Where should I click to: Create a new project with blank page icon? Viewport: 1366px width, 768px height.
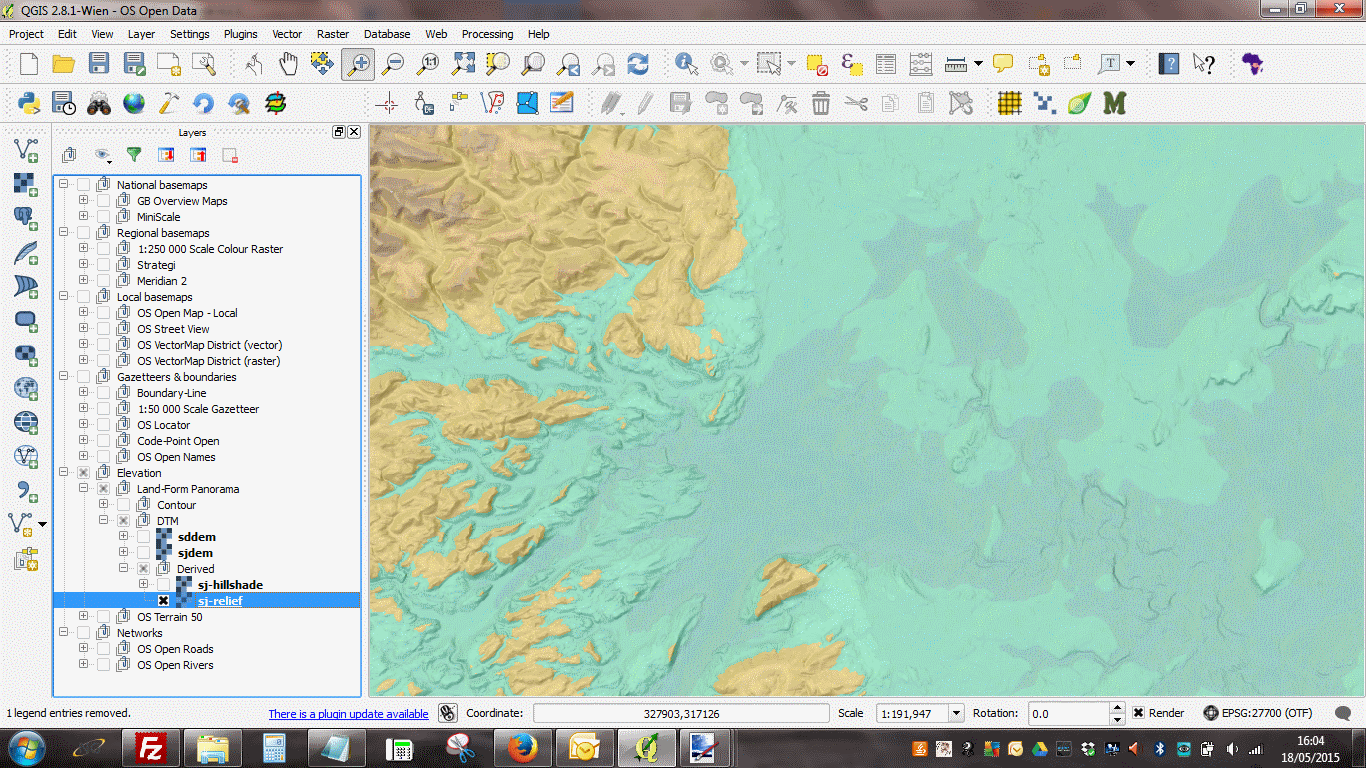coord(29,64)
